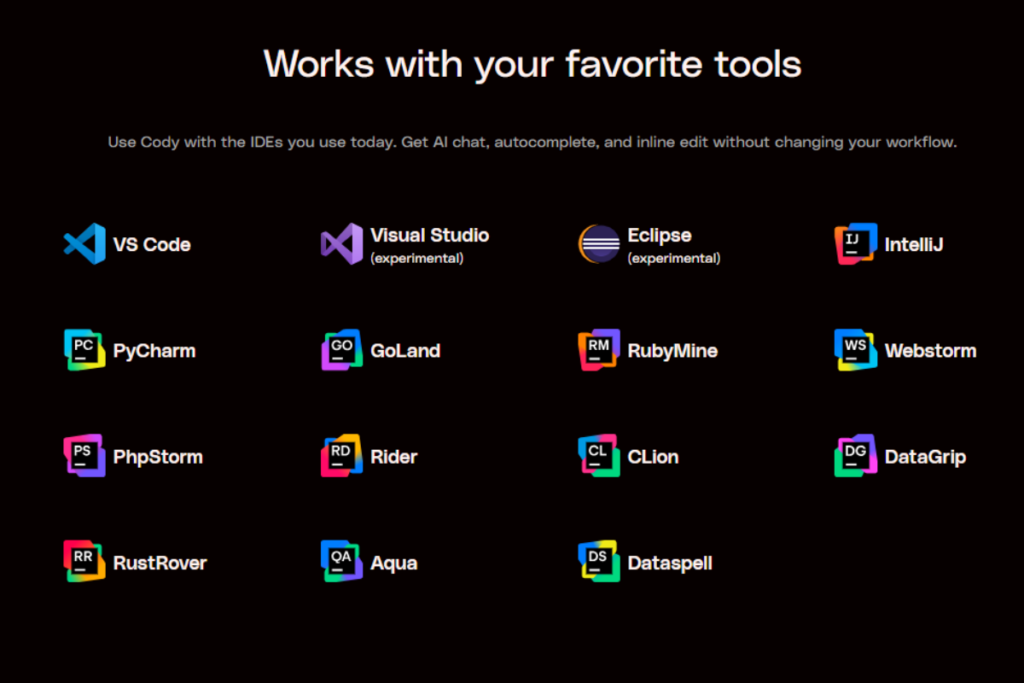The height and width of the screenshot is (683, 1024).
Task: Click the Rider RD logo icon
Action: pos(342,456)
